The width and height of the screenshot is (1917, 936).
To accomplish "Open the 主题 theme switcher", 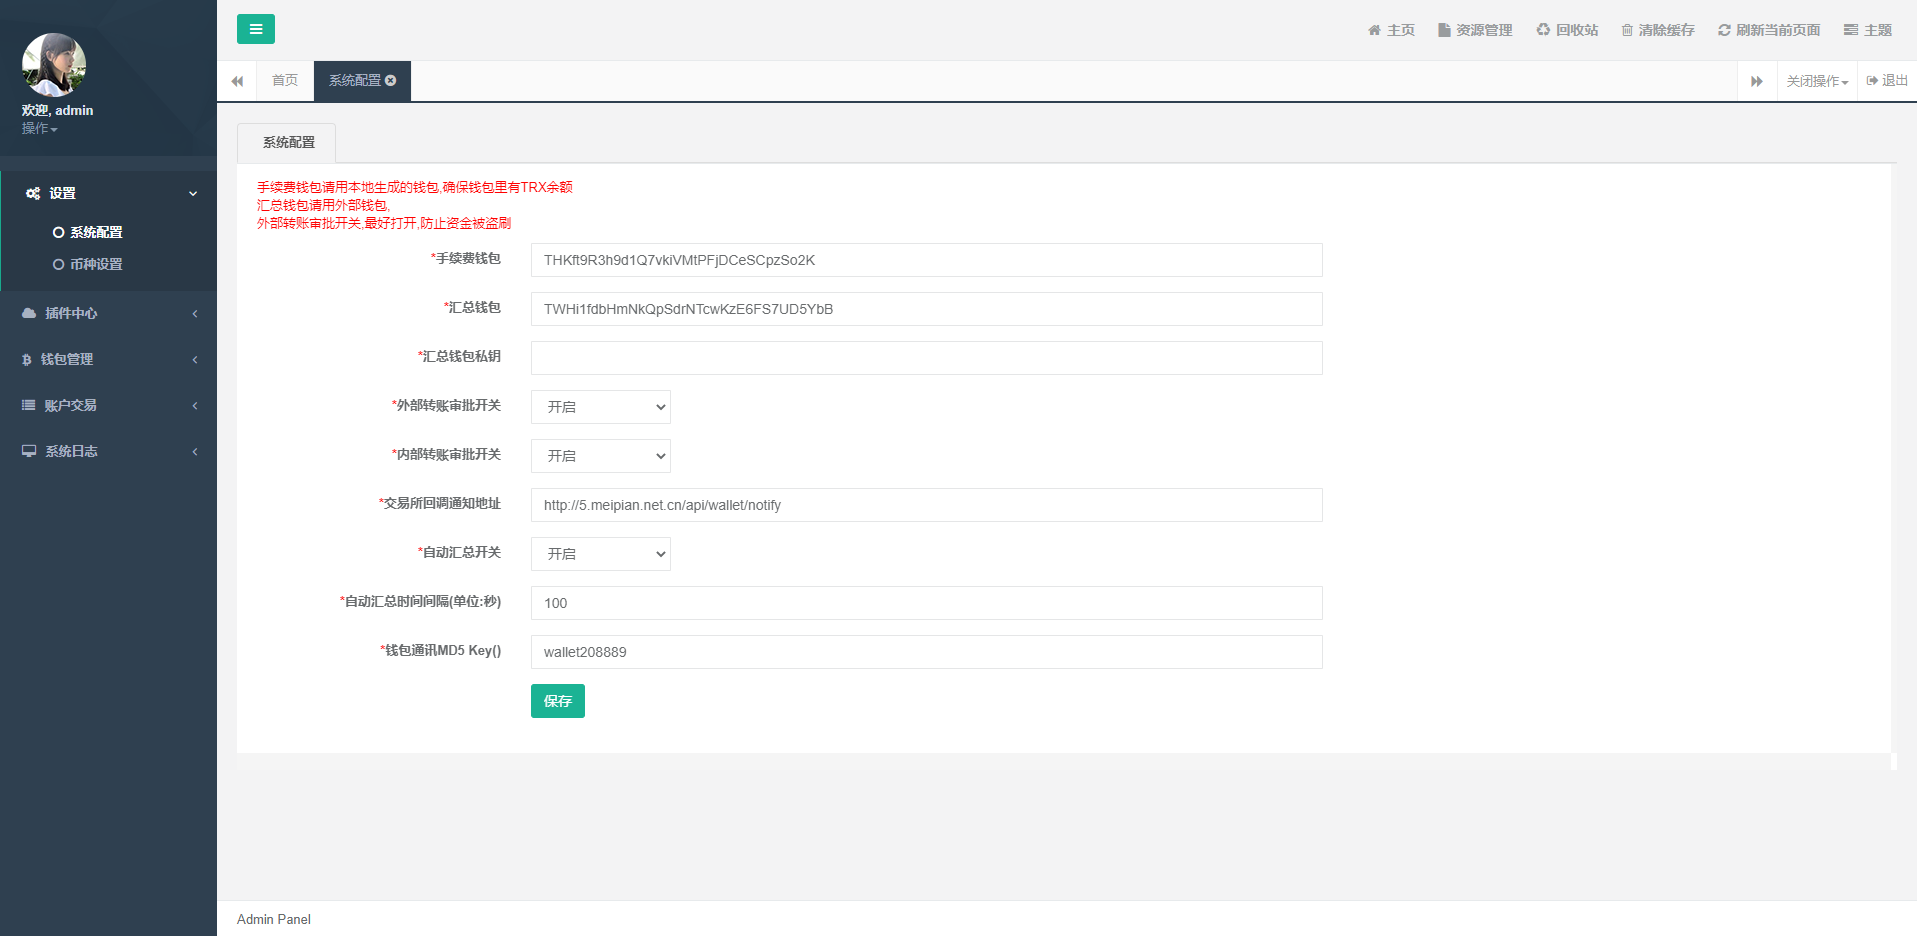I will tap(1868, 30).
